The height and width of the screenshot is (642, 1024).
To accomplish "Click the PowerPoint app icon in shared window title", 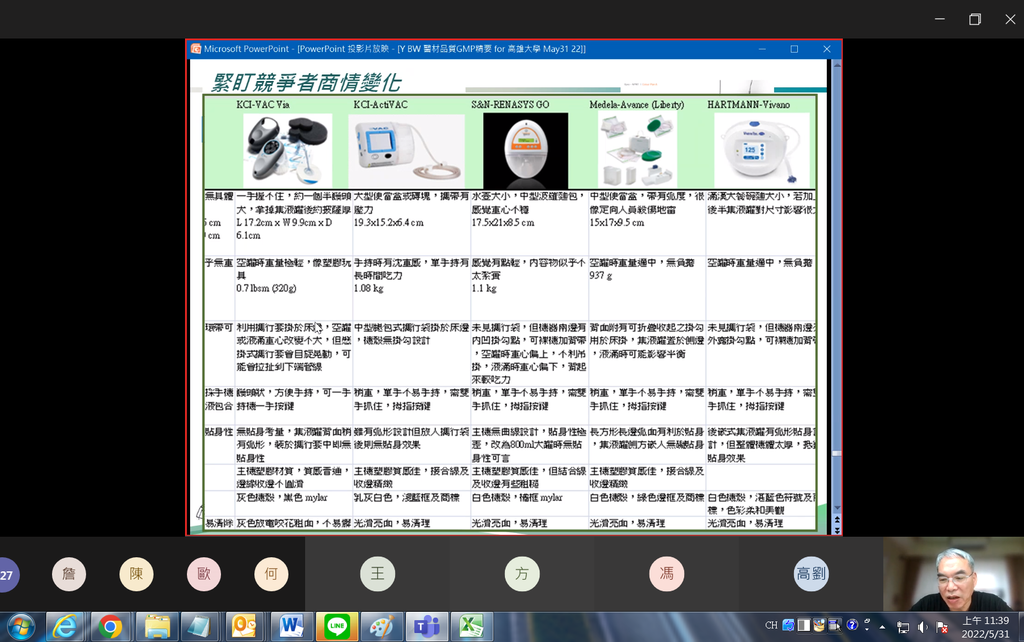I will click(x=195, y=49).
